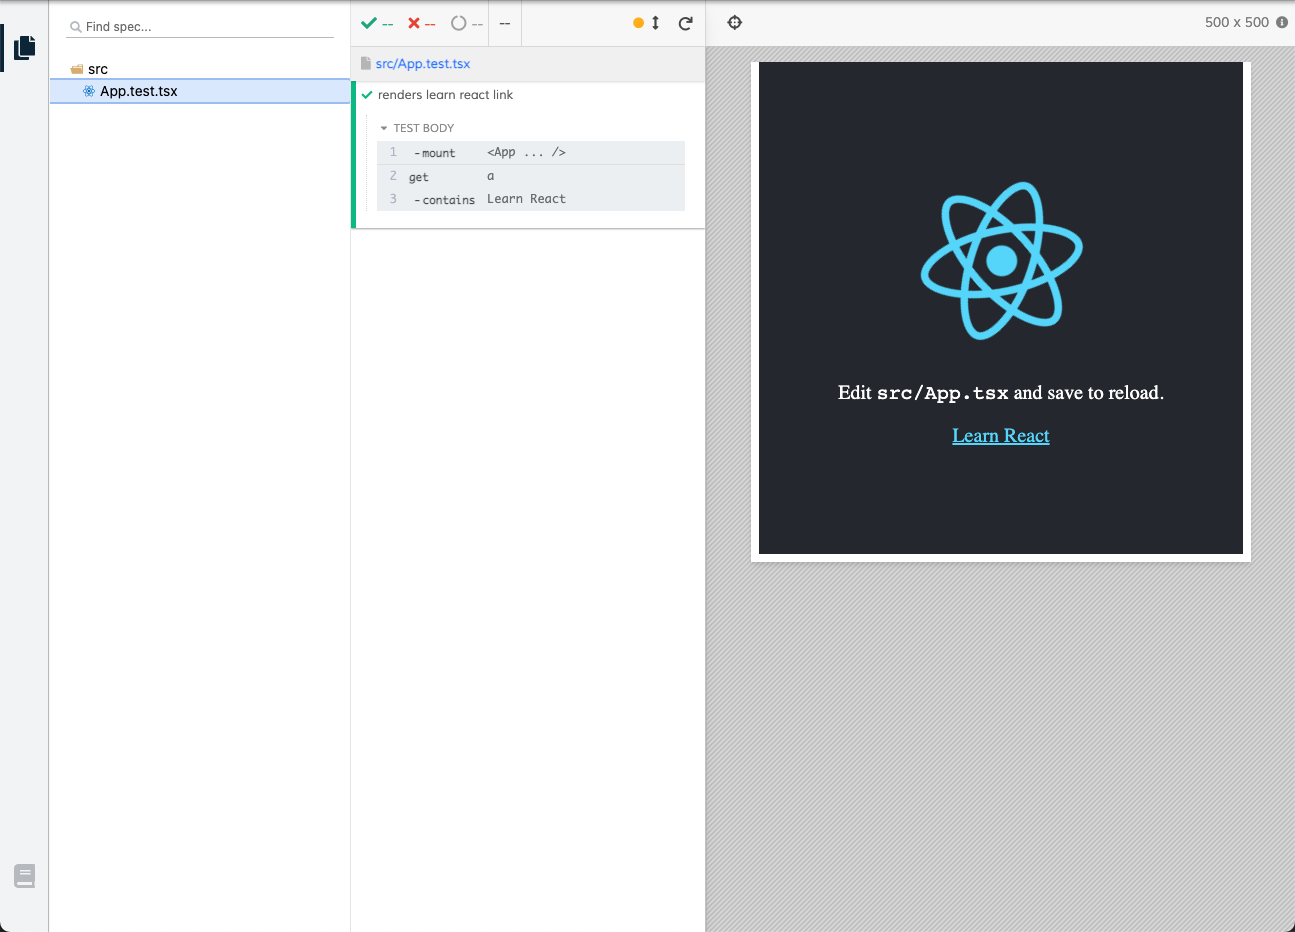The height and width of the screenshot is (932, 1295).
Task: Click the 500 x 500 viewport size
Action: click(1236, 22)
